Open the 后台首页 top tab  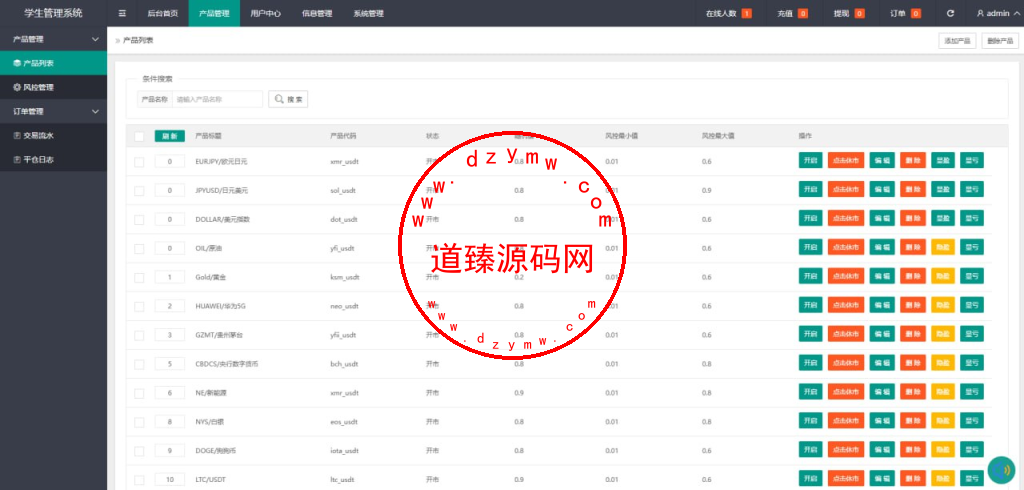pyautogui.click(x=163, y=13)
